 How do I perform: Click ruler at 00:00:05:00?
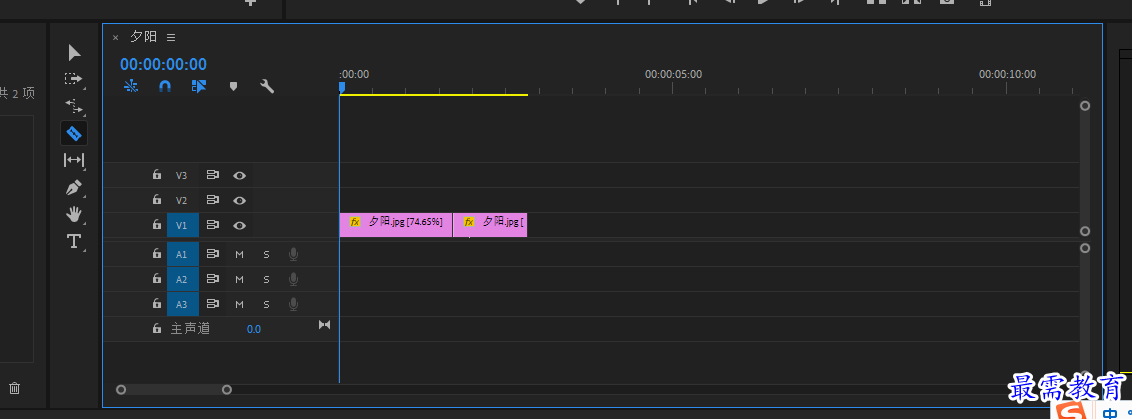pos(673,74)
